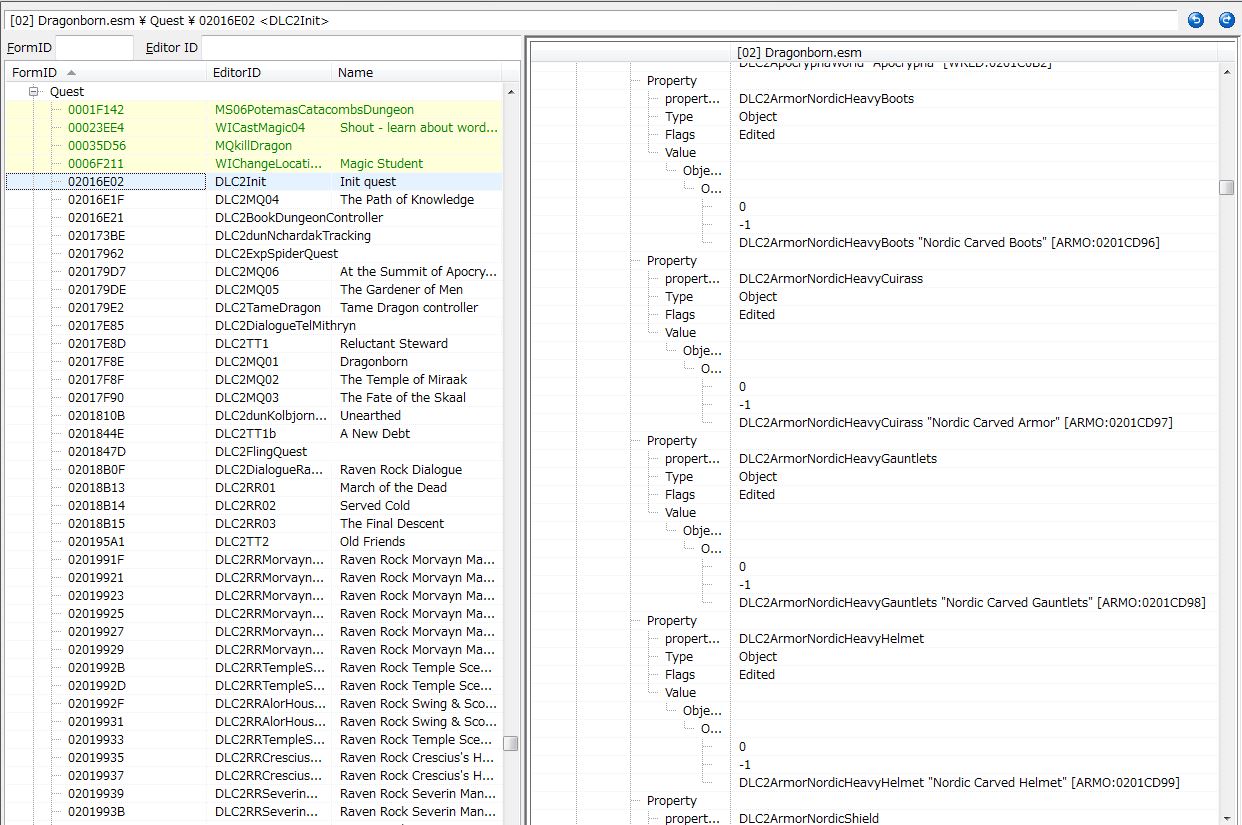Select DLC2TT2 Old Friends

pyautogui.click(x=254, y=541)
